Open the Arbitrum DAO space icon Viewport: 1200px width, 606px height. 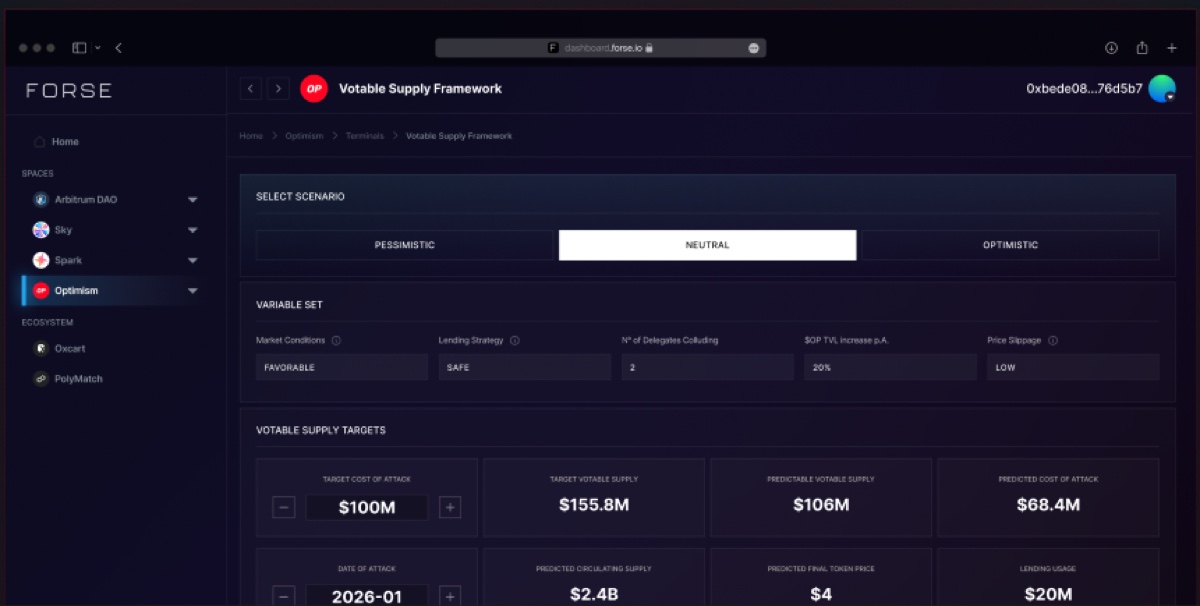click(x=41, y=200)
